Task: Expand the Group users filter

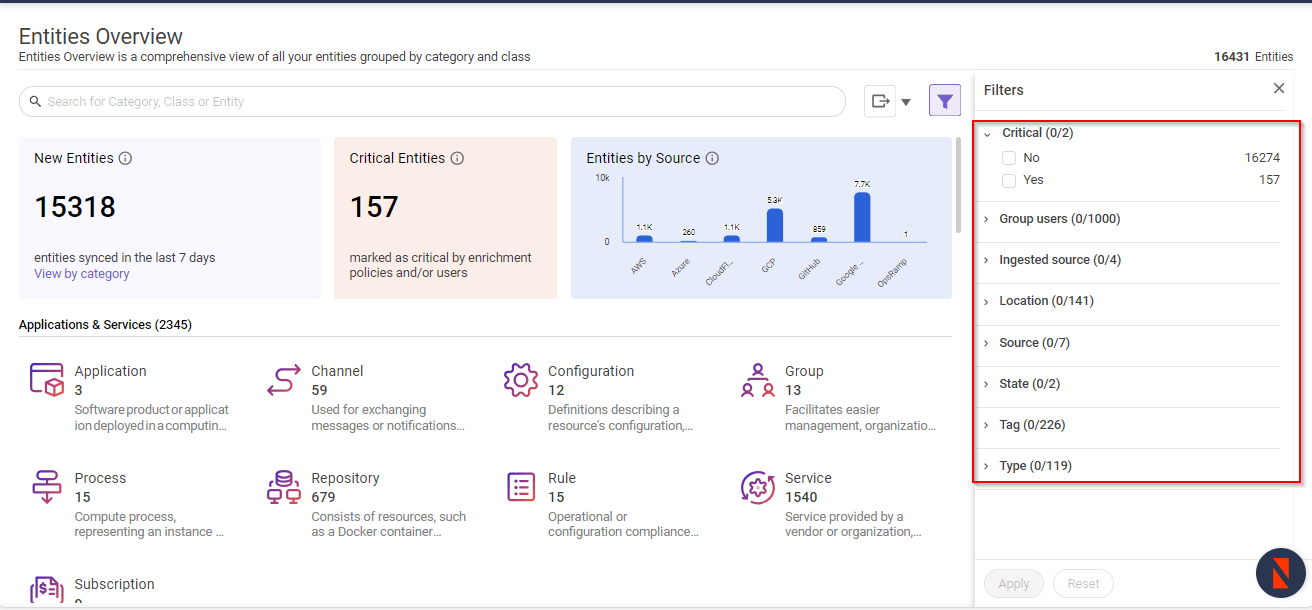Action: click(x=988, y=218)
